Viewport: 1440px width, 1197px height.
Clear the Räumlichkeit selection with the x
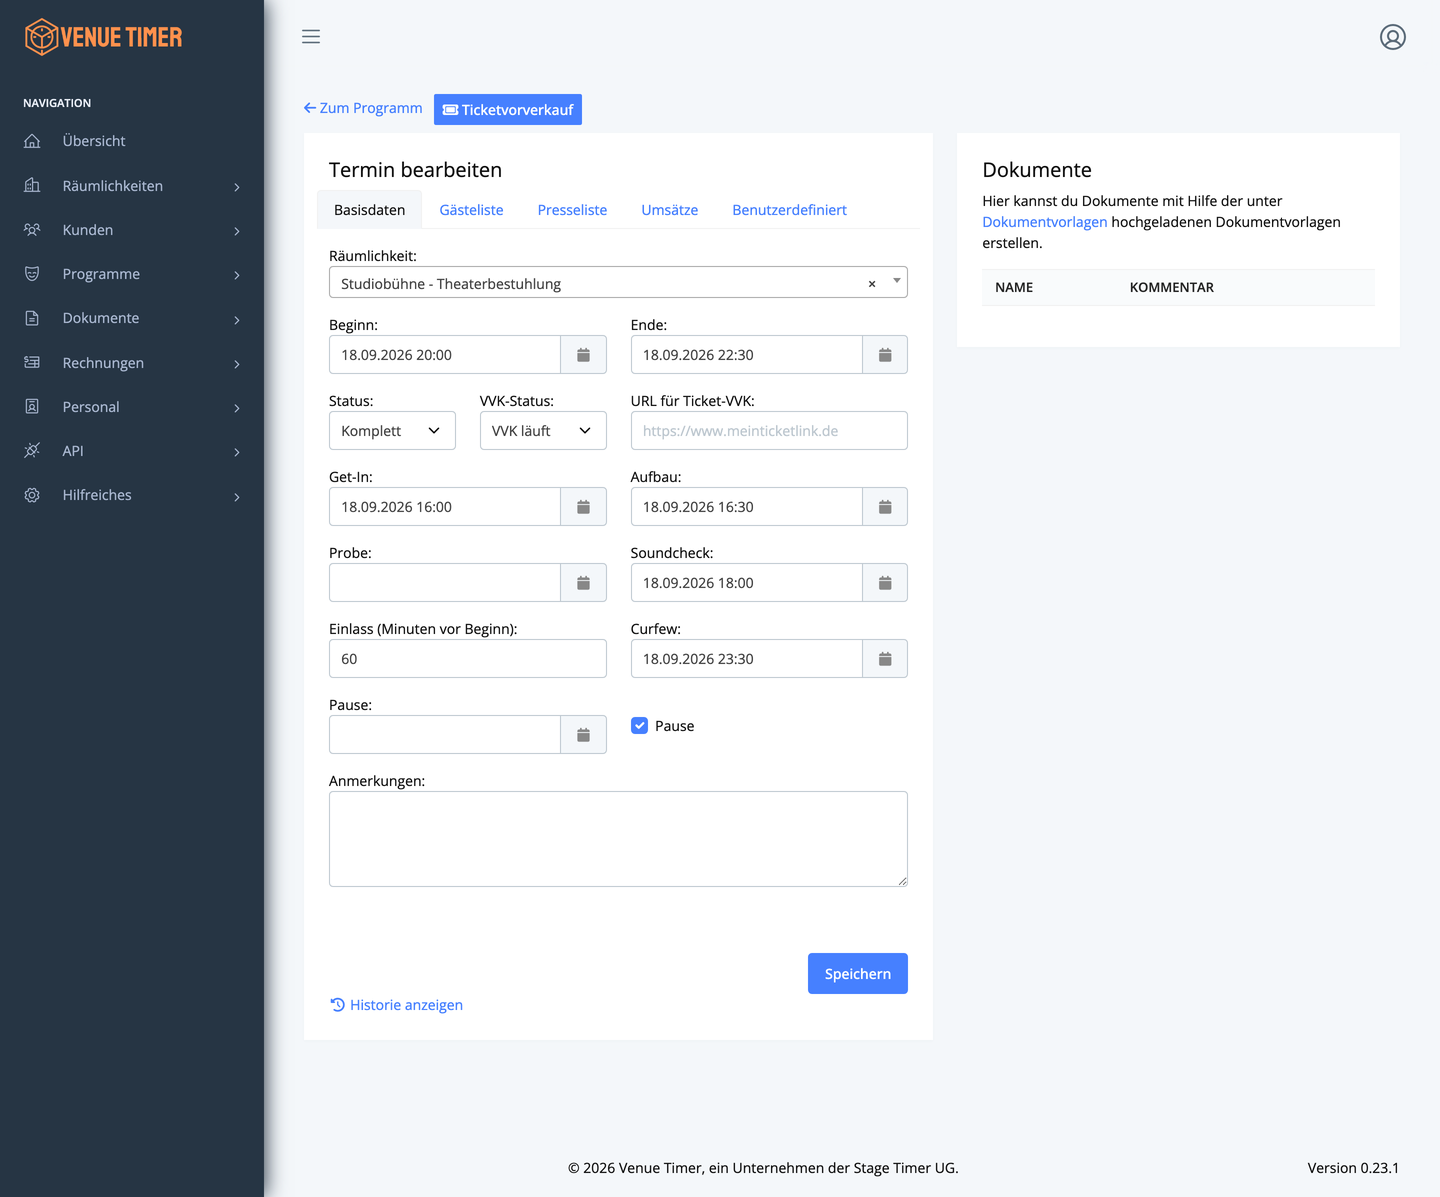pos(872,284)
